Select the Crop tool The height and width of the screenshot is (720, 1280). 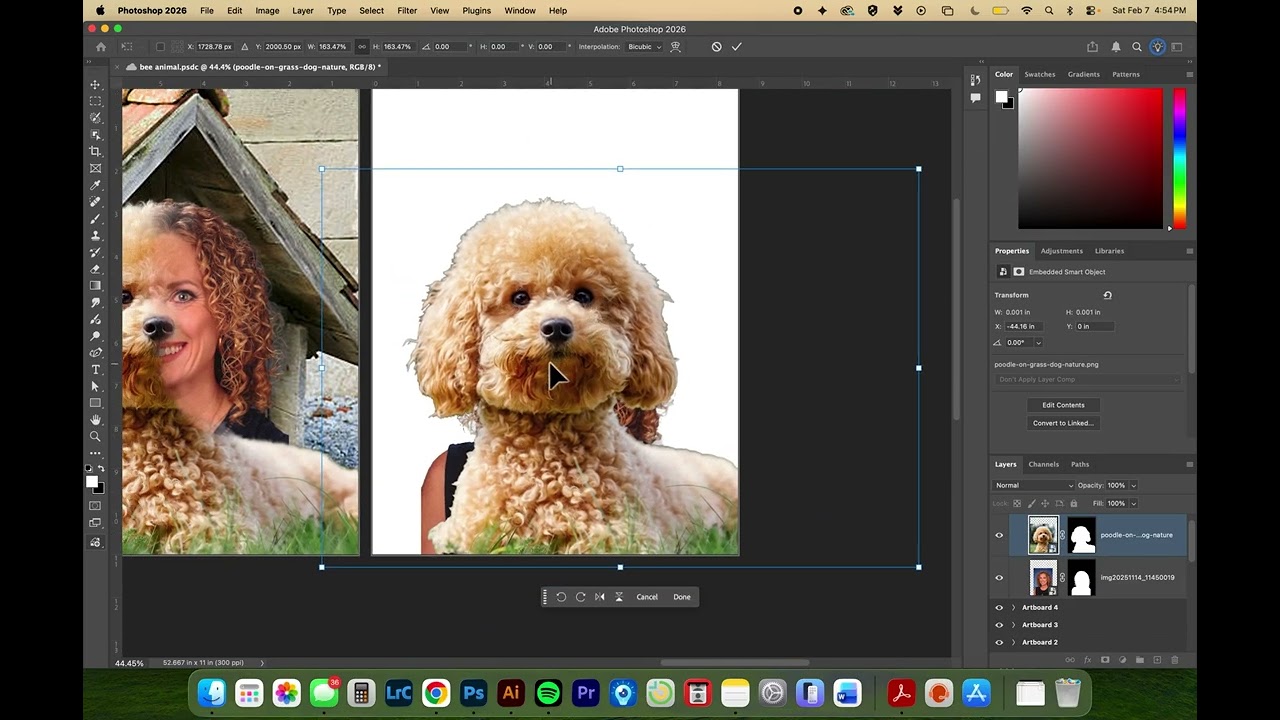pos(96,151)
